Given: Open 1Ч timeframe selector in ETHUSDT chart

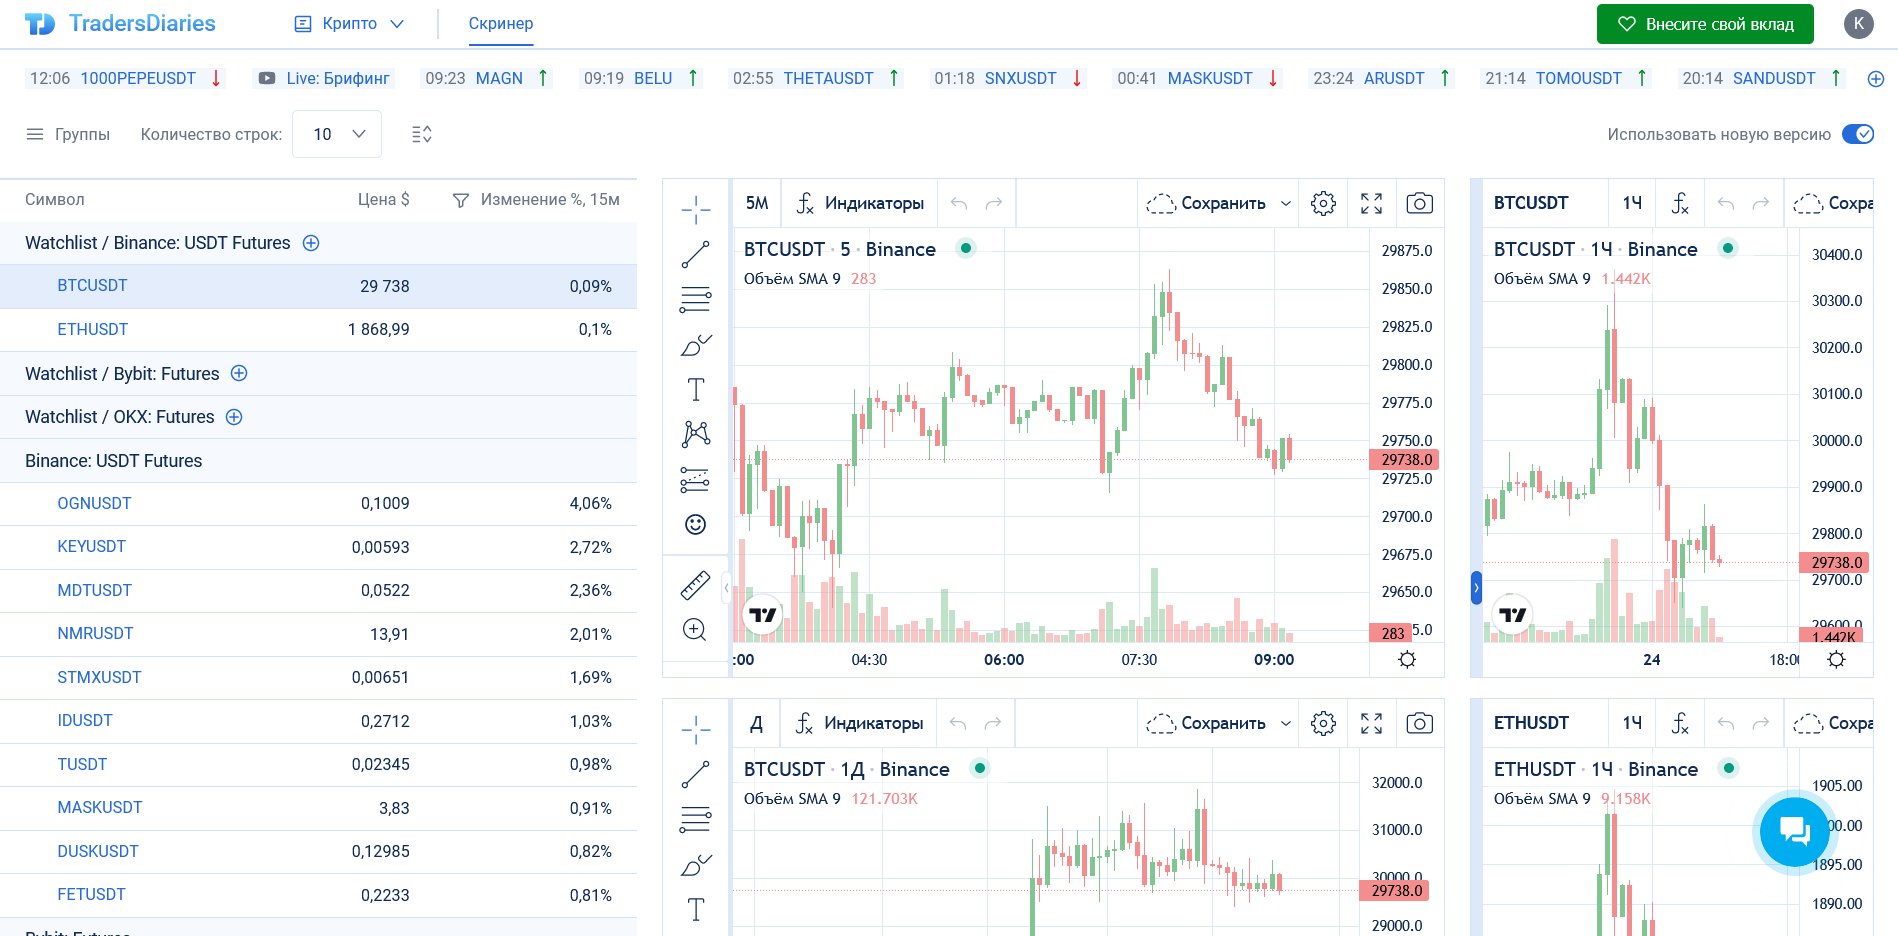Looking at the screenshot, I should 1632,723.
